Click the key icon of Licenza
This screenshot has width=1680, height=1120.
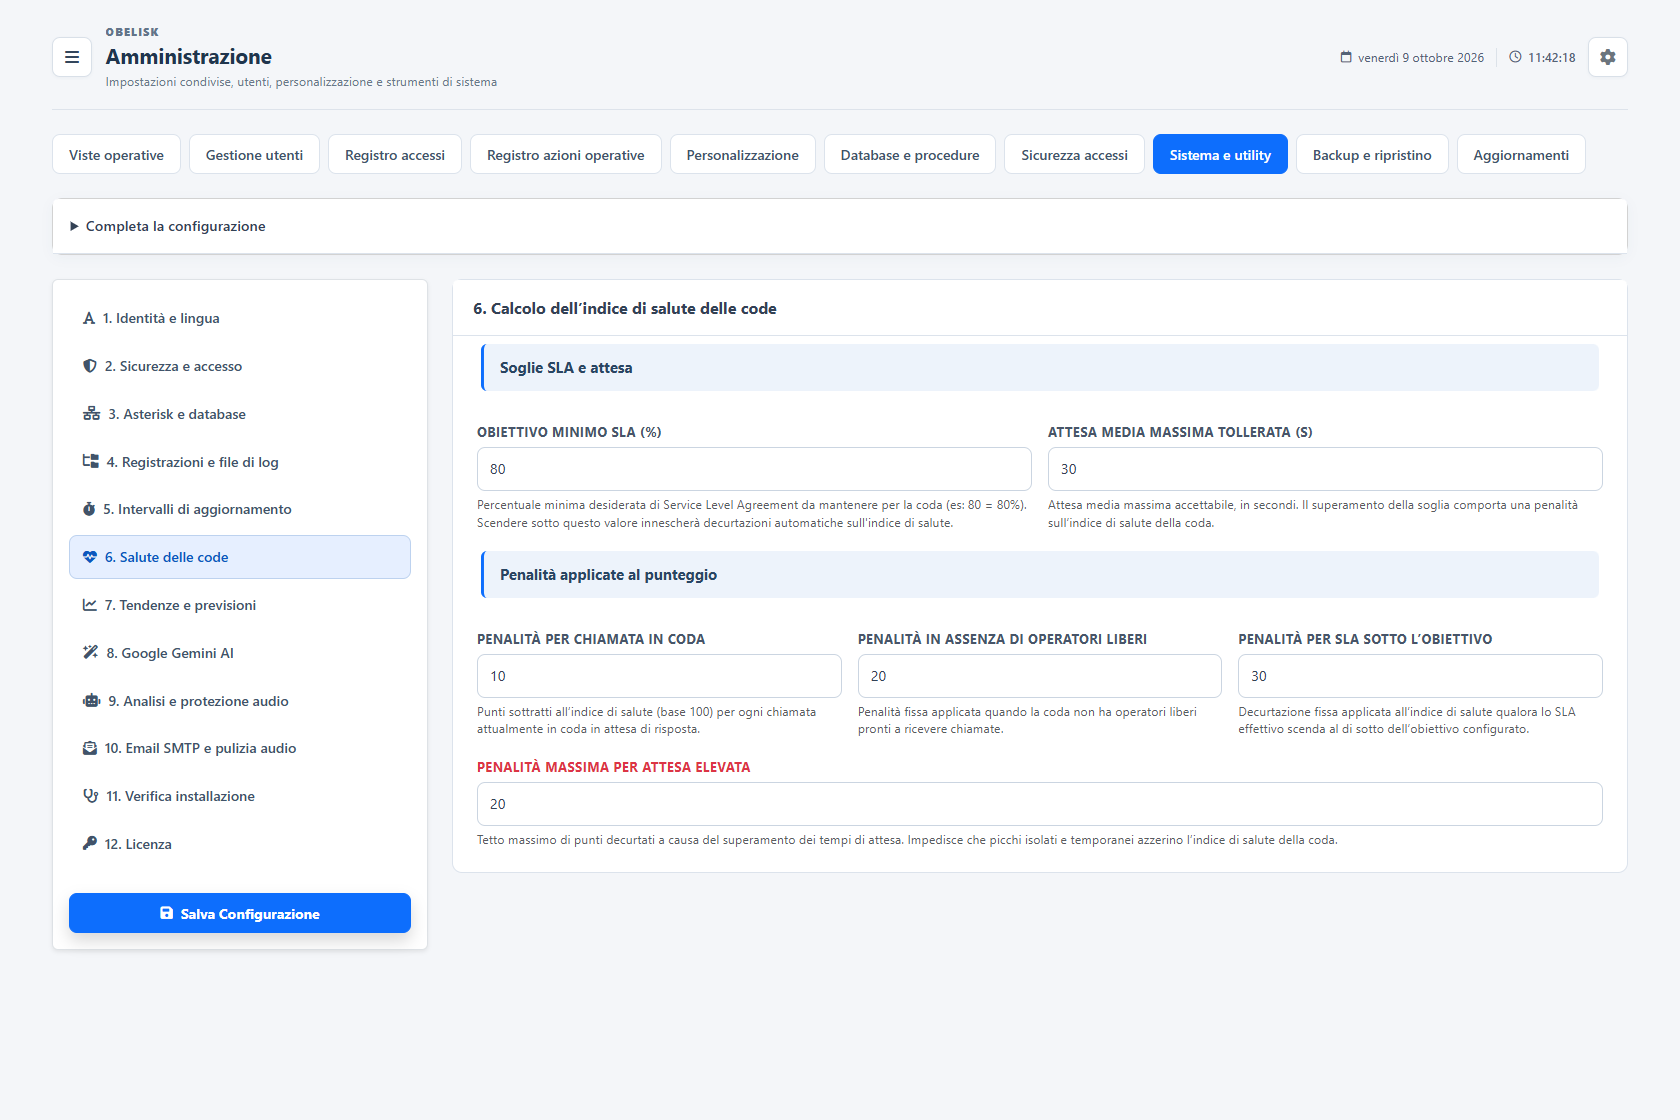(x=90, y=844)
